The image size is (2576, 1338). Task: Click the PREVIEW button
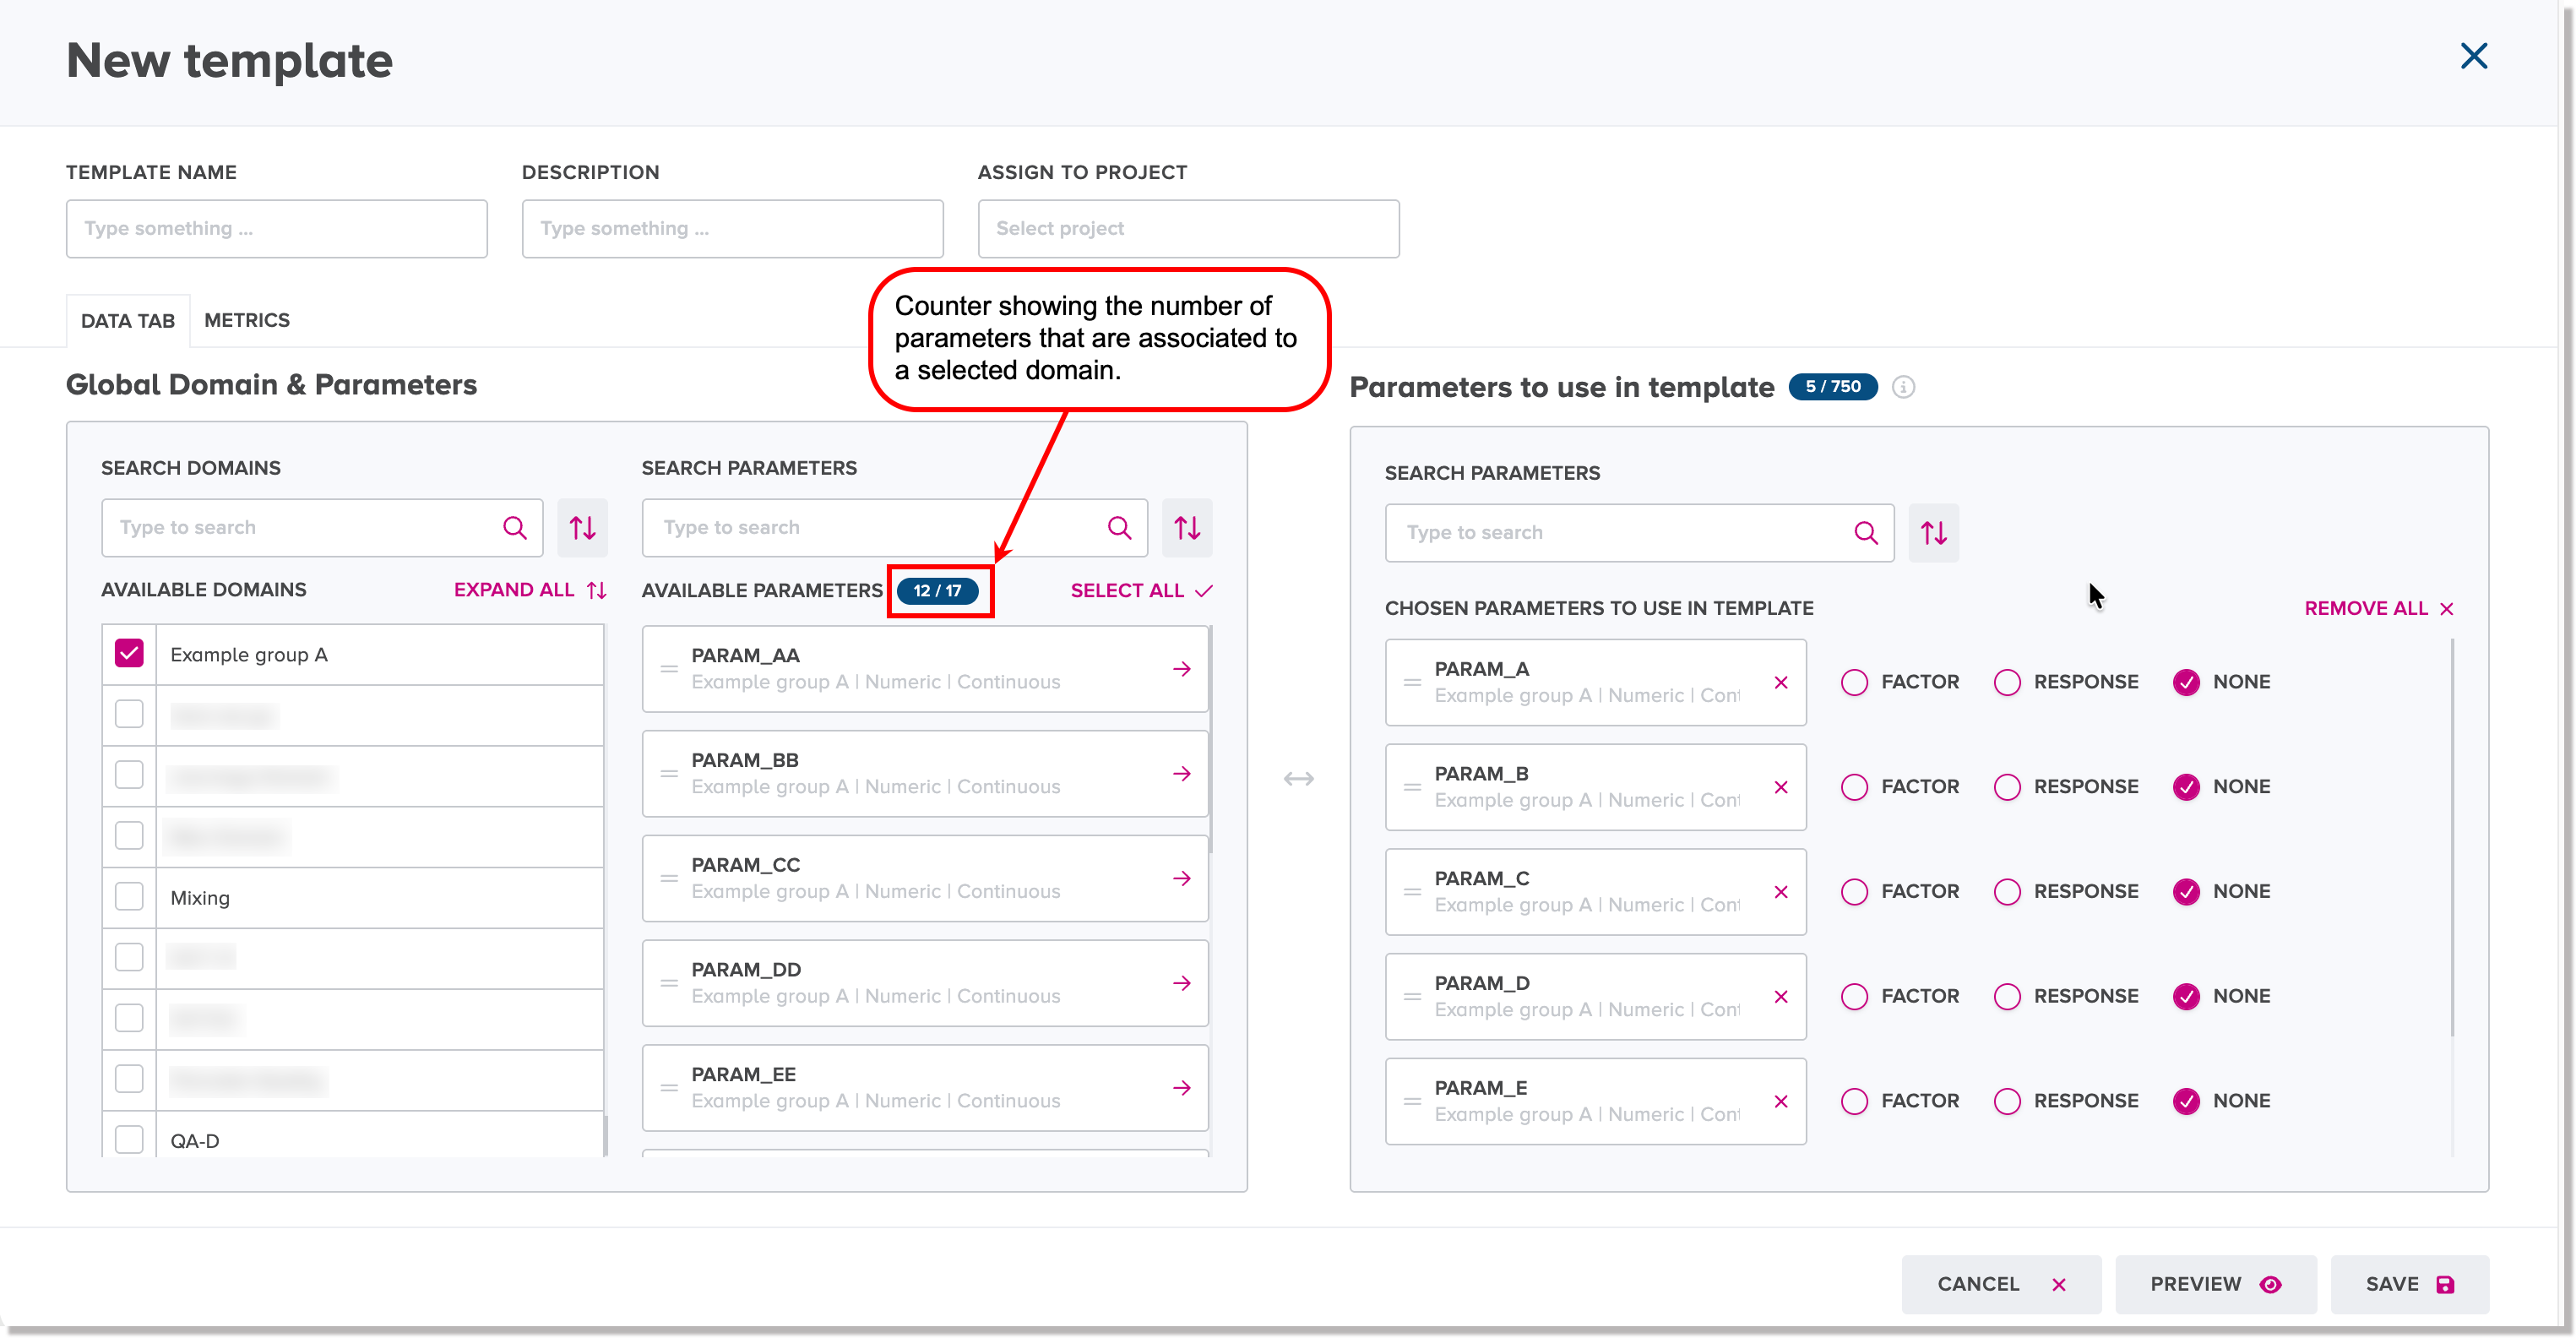click(x=2215, y=1284)
